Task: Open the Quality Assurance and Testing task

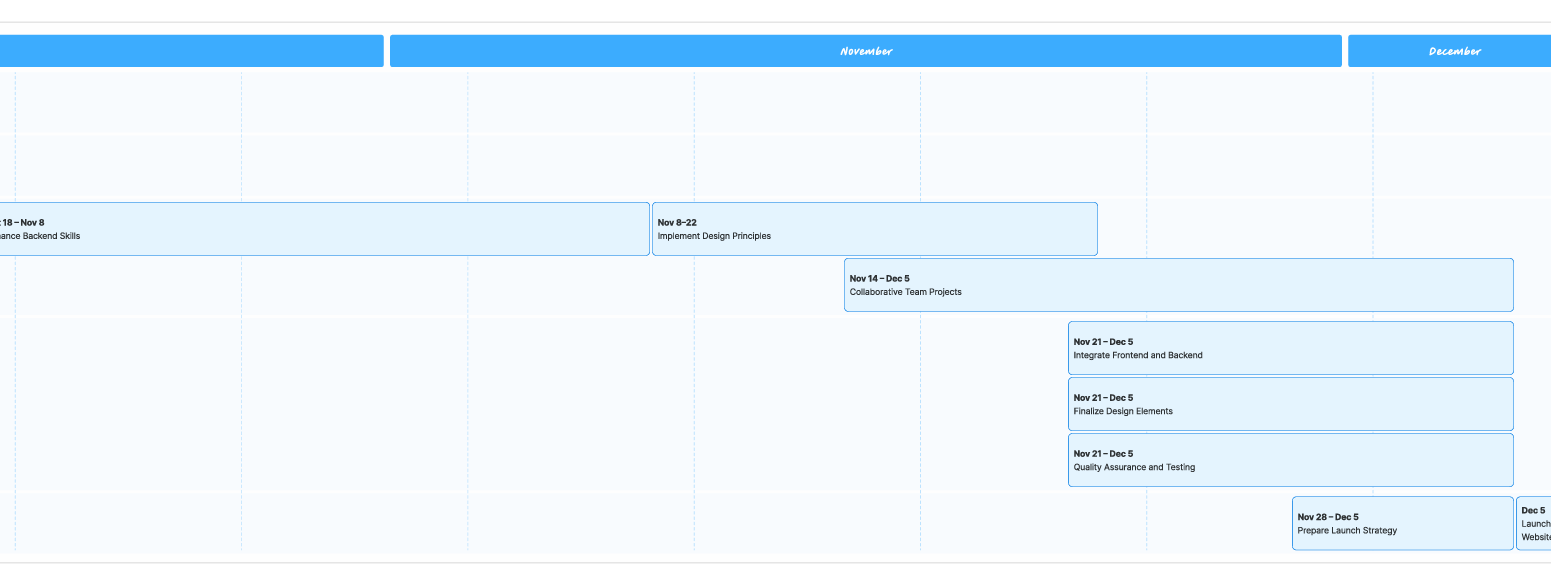Action: tap(1291, 460)
